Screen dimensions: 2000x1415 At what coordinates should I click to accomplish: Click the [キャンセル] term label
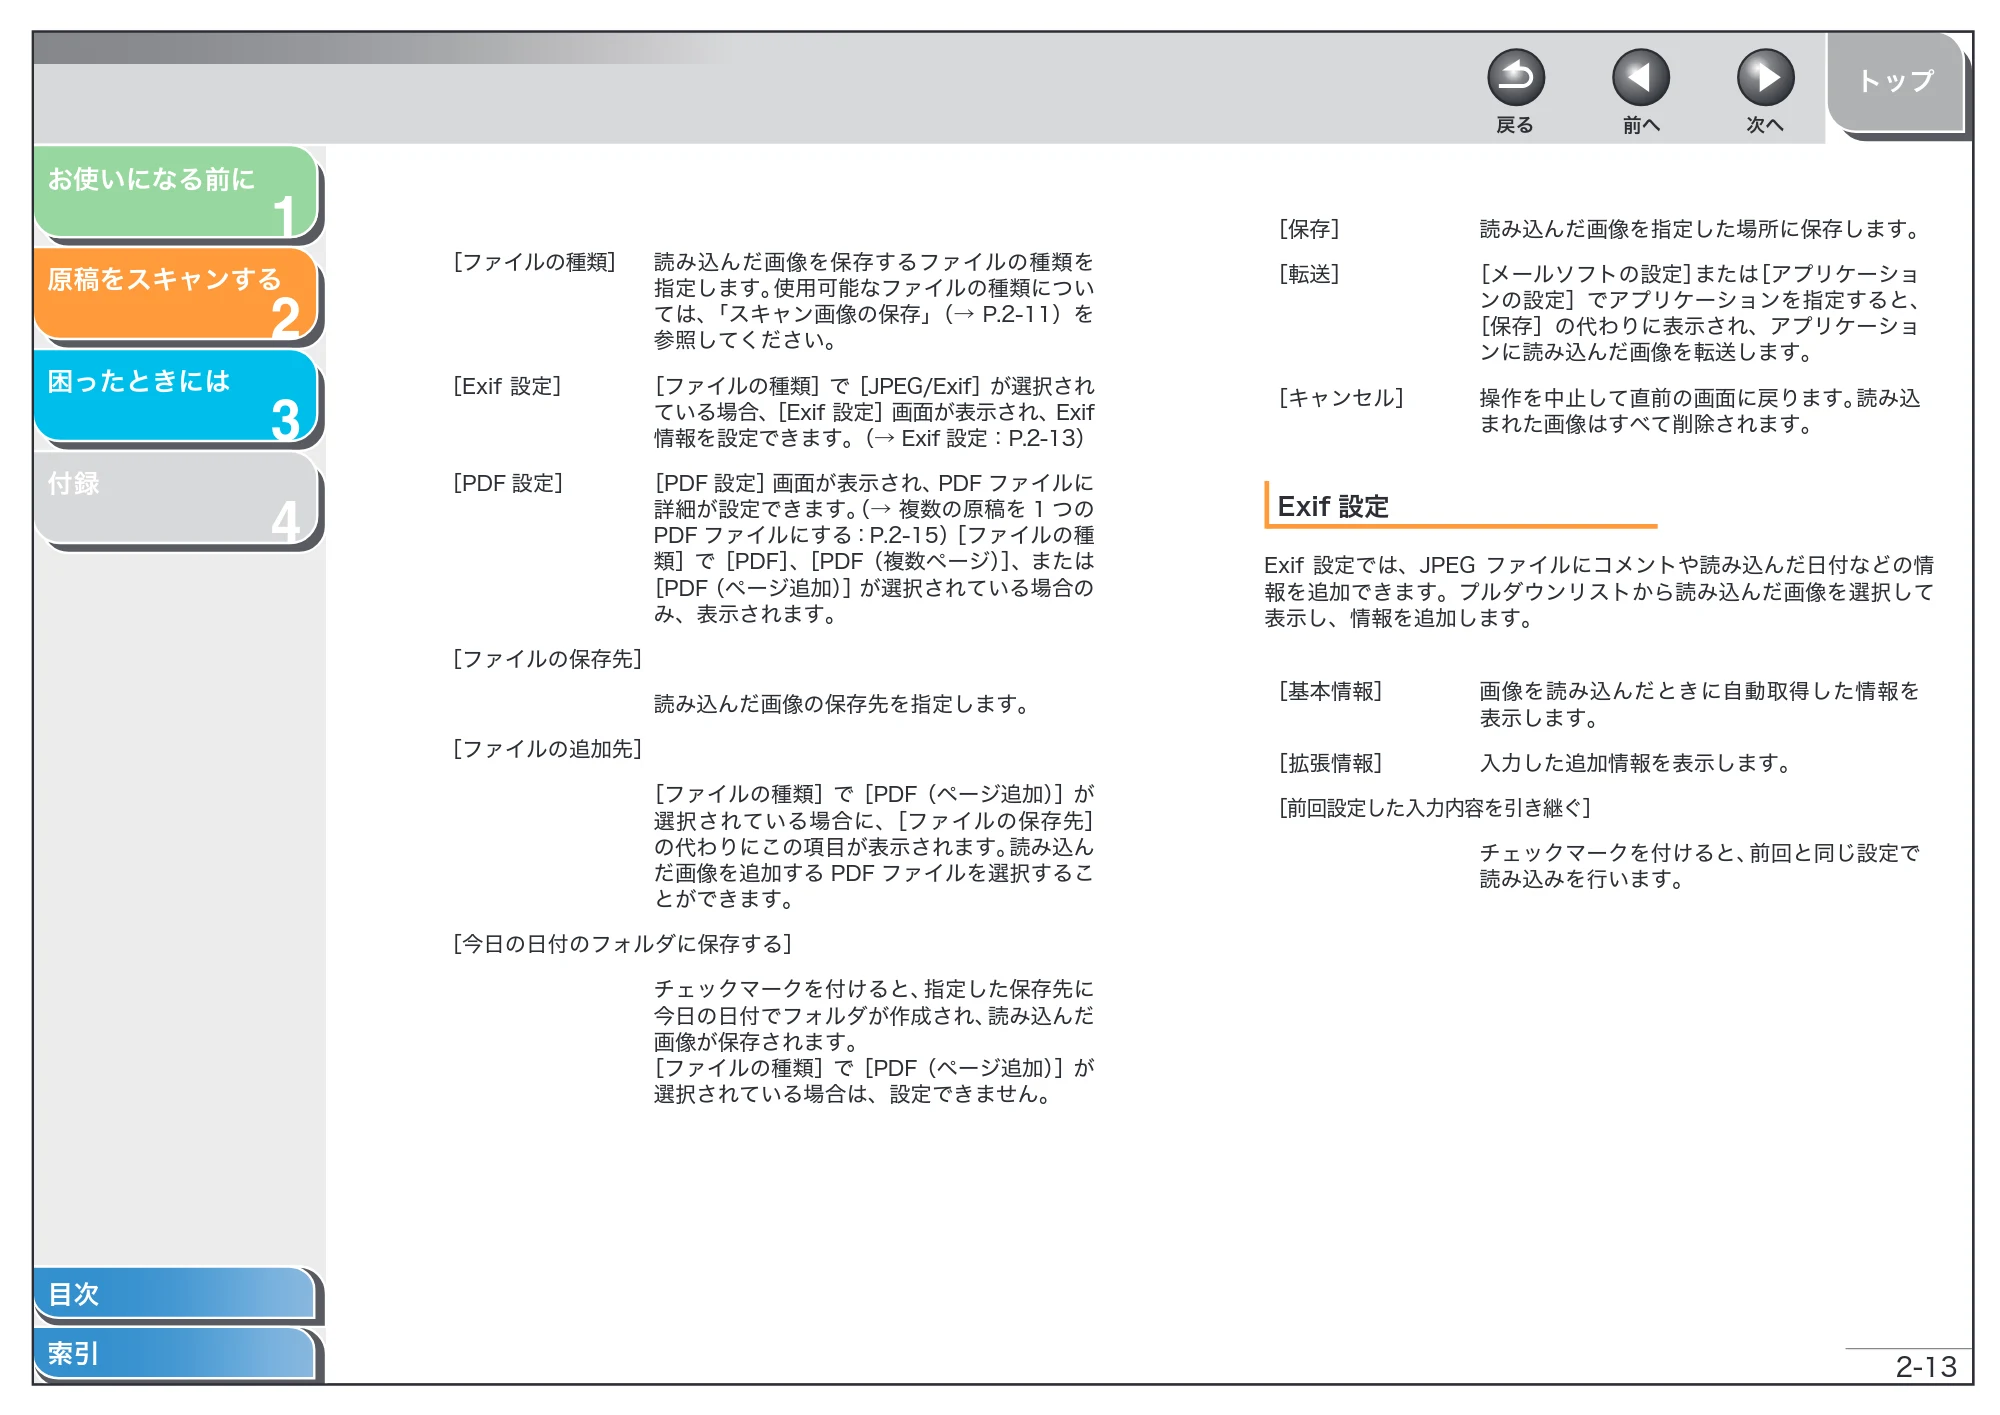1341,398
